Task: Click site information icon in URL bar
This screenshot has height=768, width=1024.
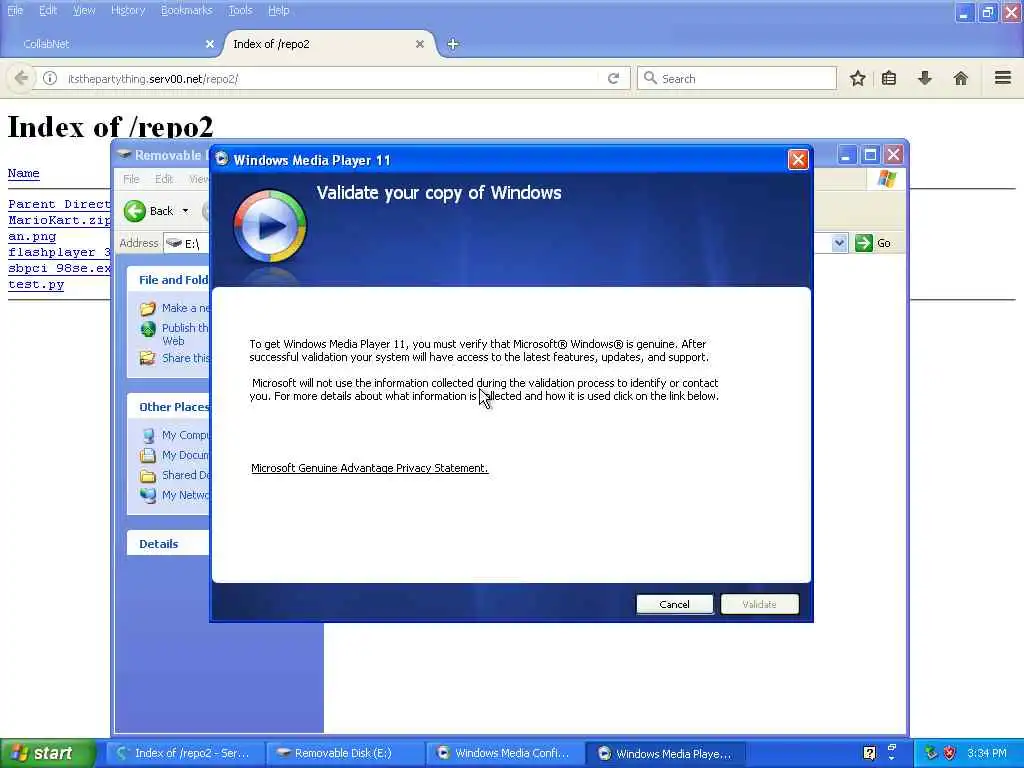Action: pyautogui.click(x=50, y=78)
